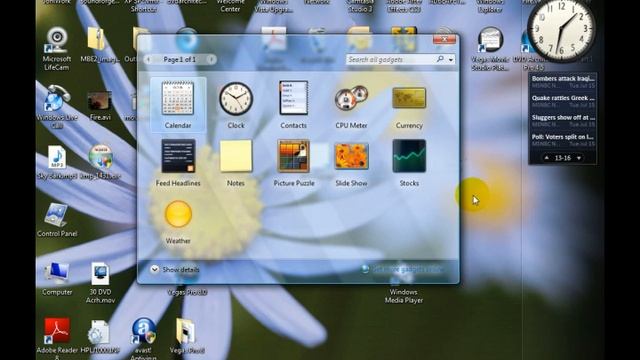Go to previous gadget page

(149, 59)
